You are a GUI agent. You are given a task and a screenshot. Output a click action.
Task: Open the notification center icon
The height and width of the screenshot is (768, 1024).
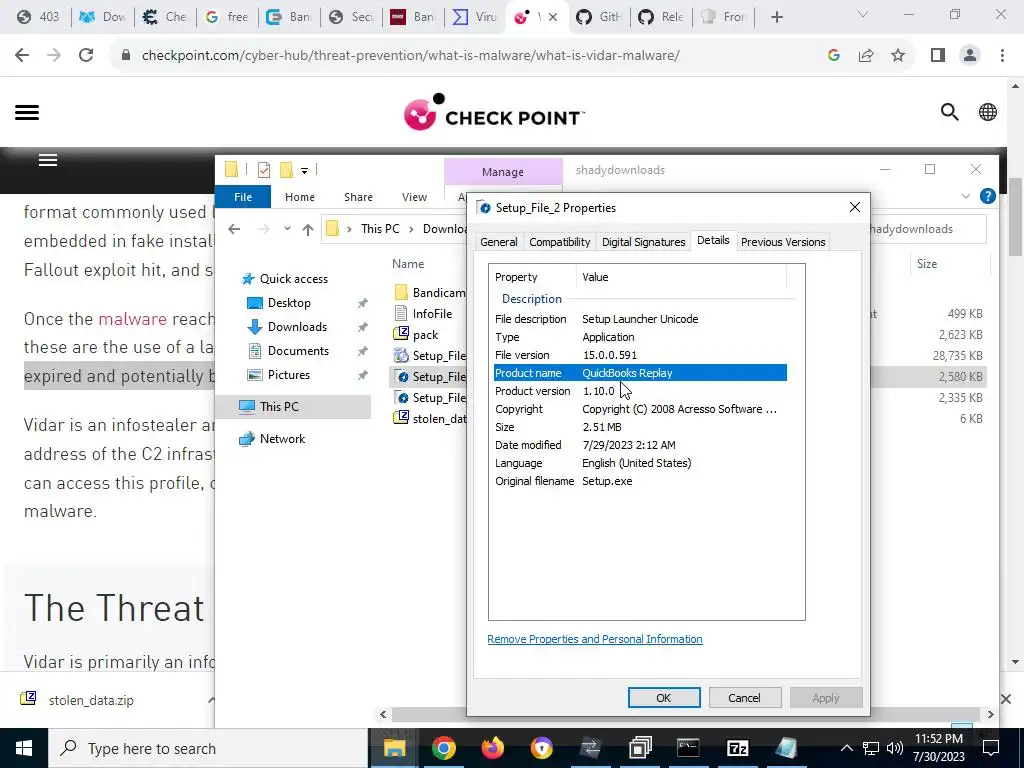[x=991, y=748]
